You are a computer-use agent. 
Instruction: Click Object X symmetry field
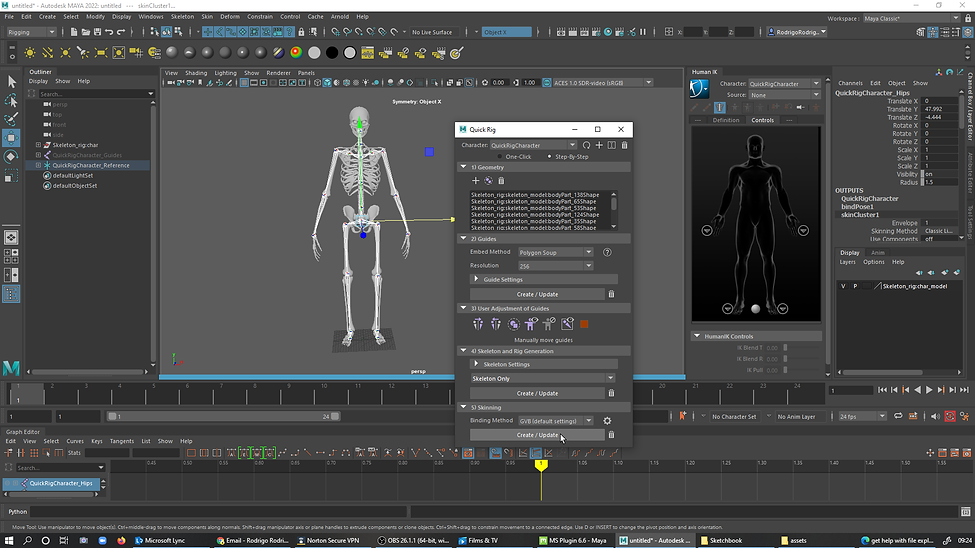[507, 32]
